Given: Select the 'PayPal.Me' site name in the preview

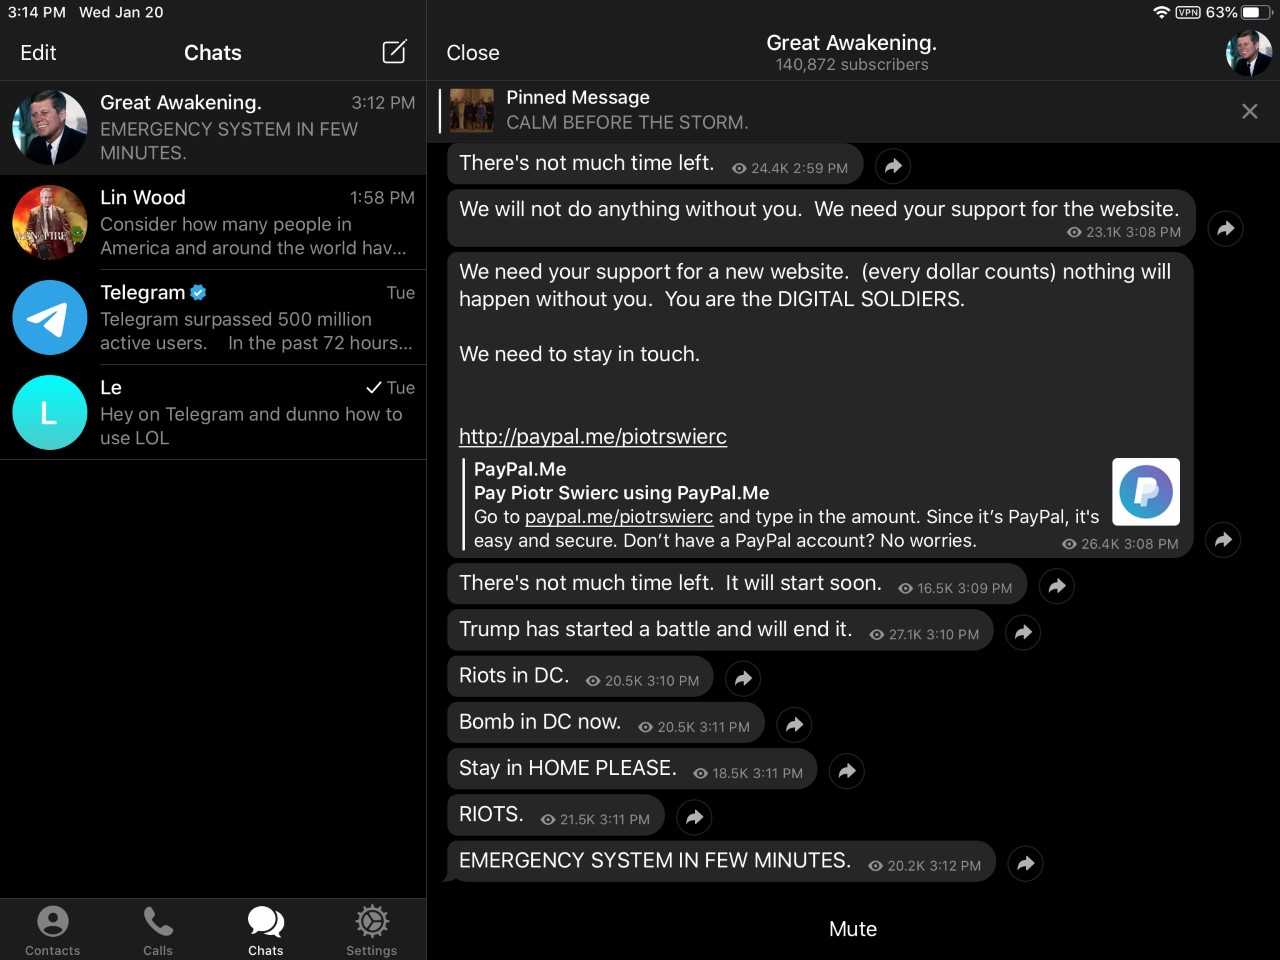Looking at the screenshot, I should 520,469.
